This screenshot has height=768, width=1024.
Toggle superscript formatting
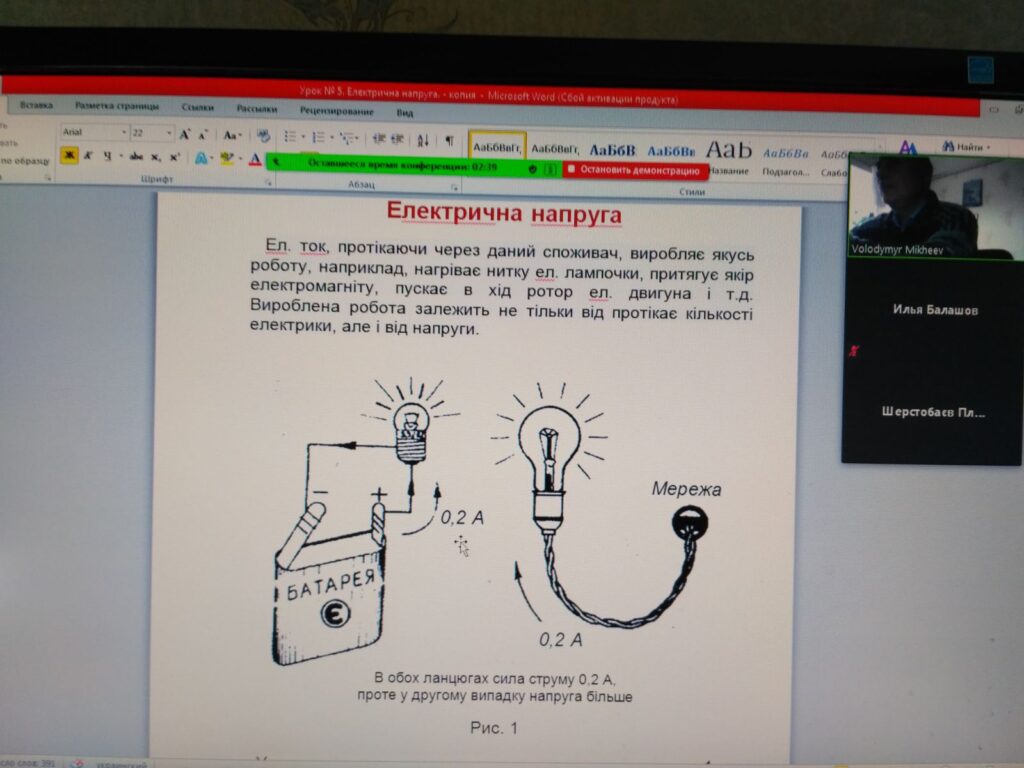click(174, 157)
